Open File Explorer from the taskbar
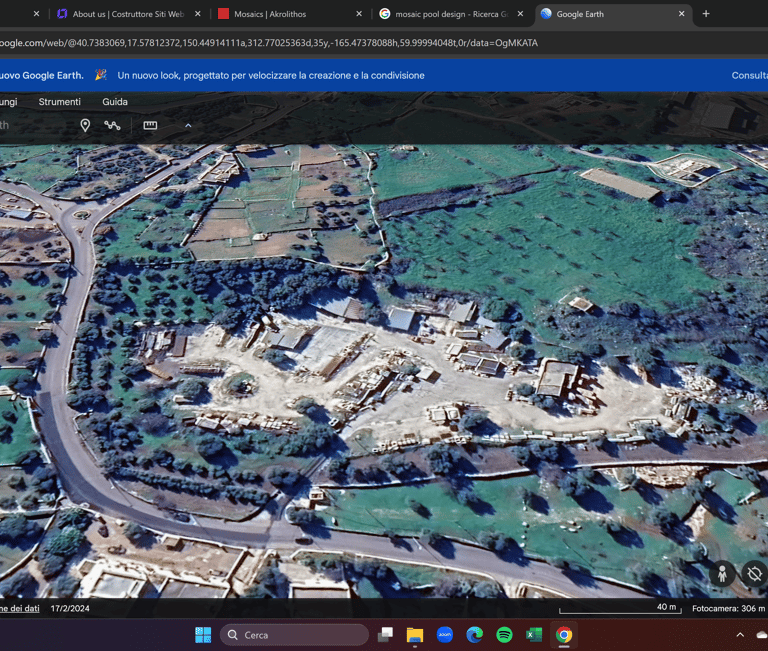768x651 pixels. point(415,635)
